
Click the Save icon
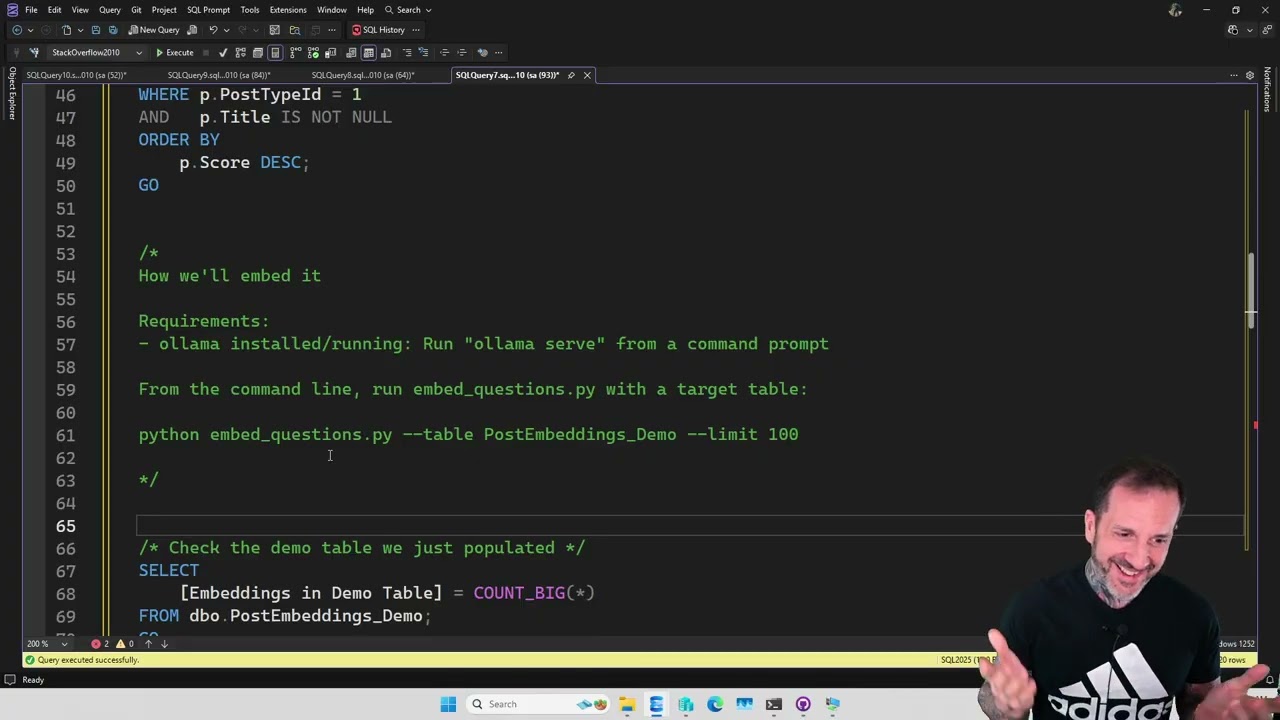tap(96, 30)
